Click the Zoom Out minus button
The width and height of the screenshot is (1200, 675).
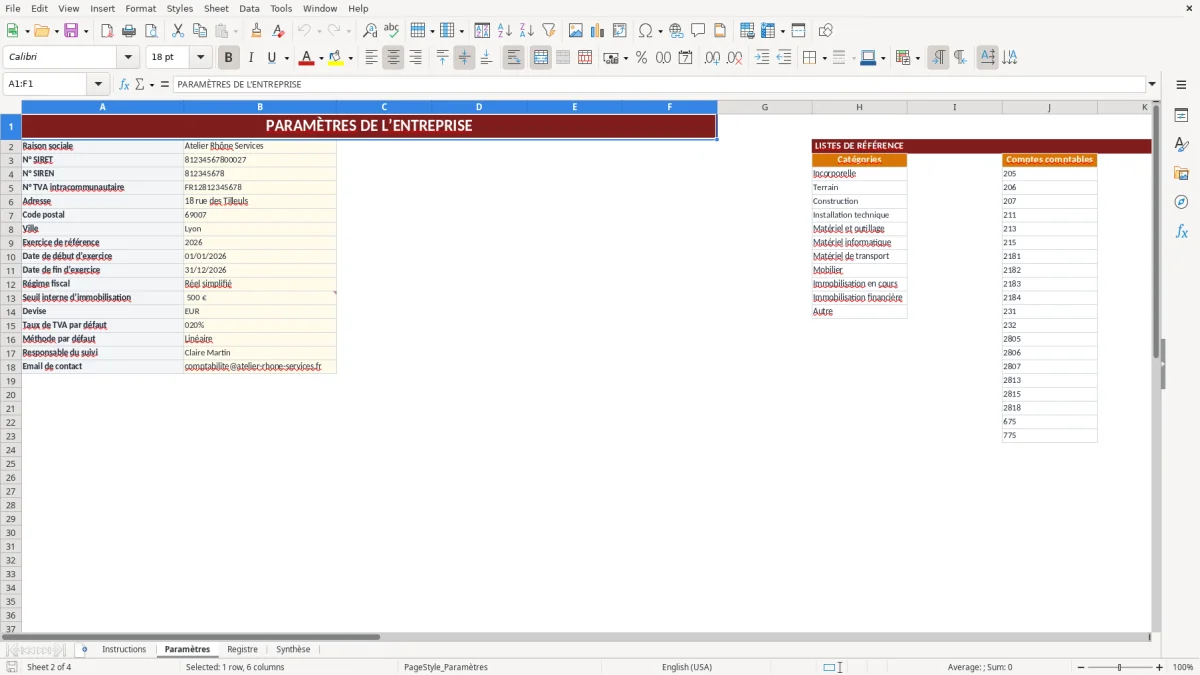[x=1080, y=667]
